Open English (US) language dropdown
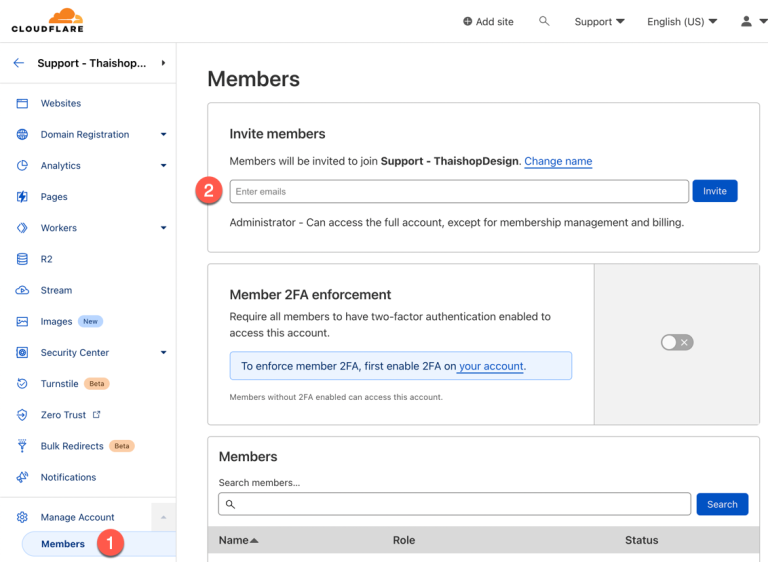This screenshot has height=562, width=768. tap(682, 22)
